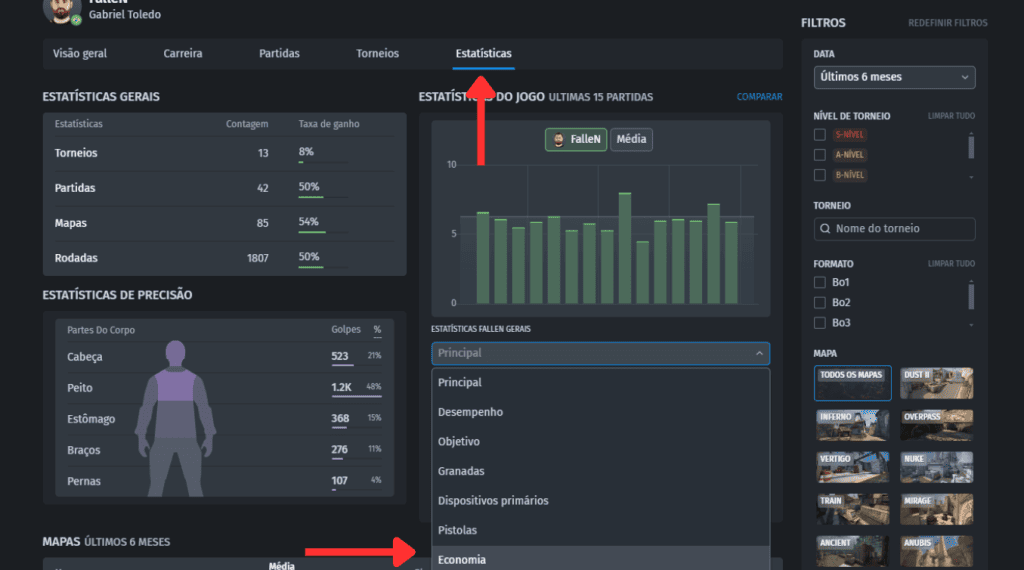Clear format filters with LIMPAR TUDO
This screenshot has height=570, width=1024.
point(951,264)
